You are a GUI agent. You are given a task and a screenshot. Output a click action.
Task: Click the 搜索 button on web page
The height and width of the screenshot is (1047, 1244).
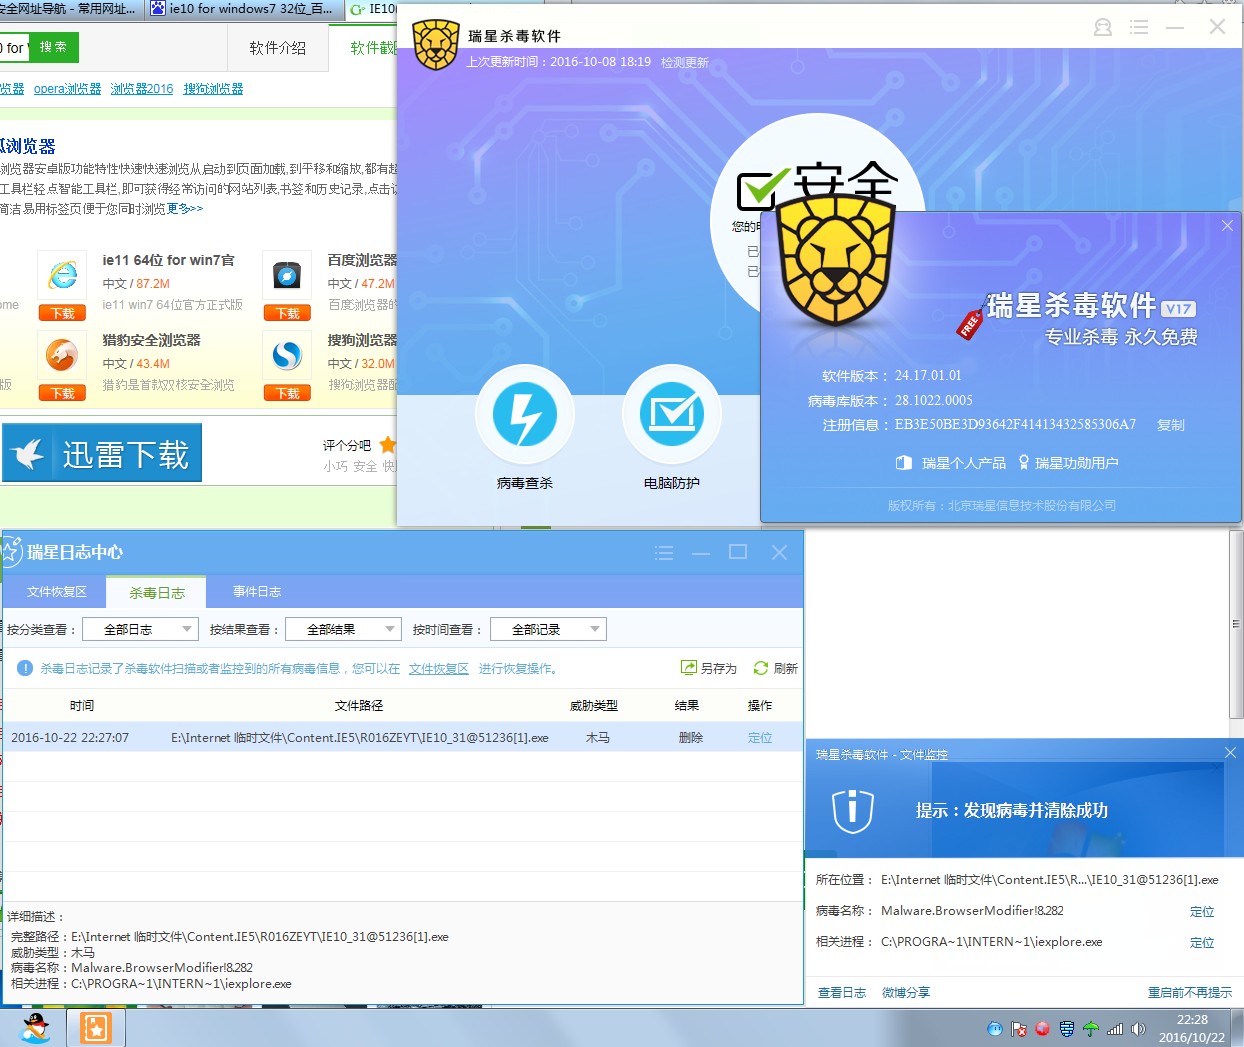(x=53, y=47)
